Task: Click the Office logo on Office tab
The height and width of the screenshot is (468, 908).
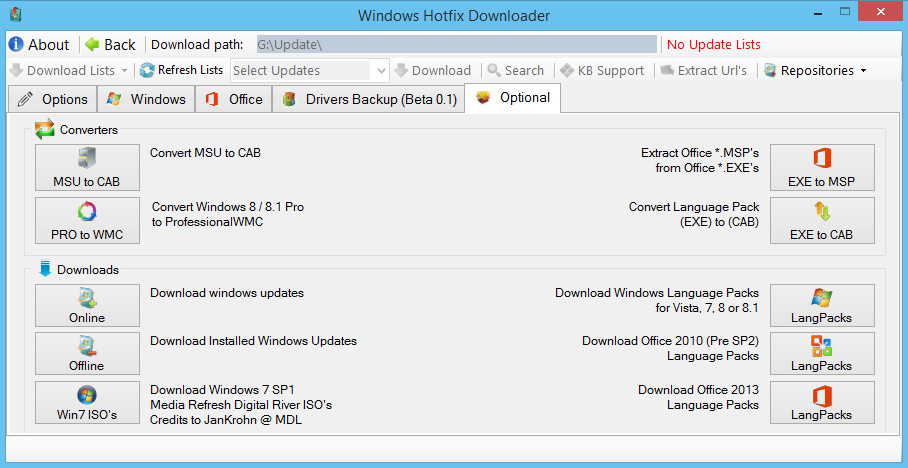Action: [212, 100]
